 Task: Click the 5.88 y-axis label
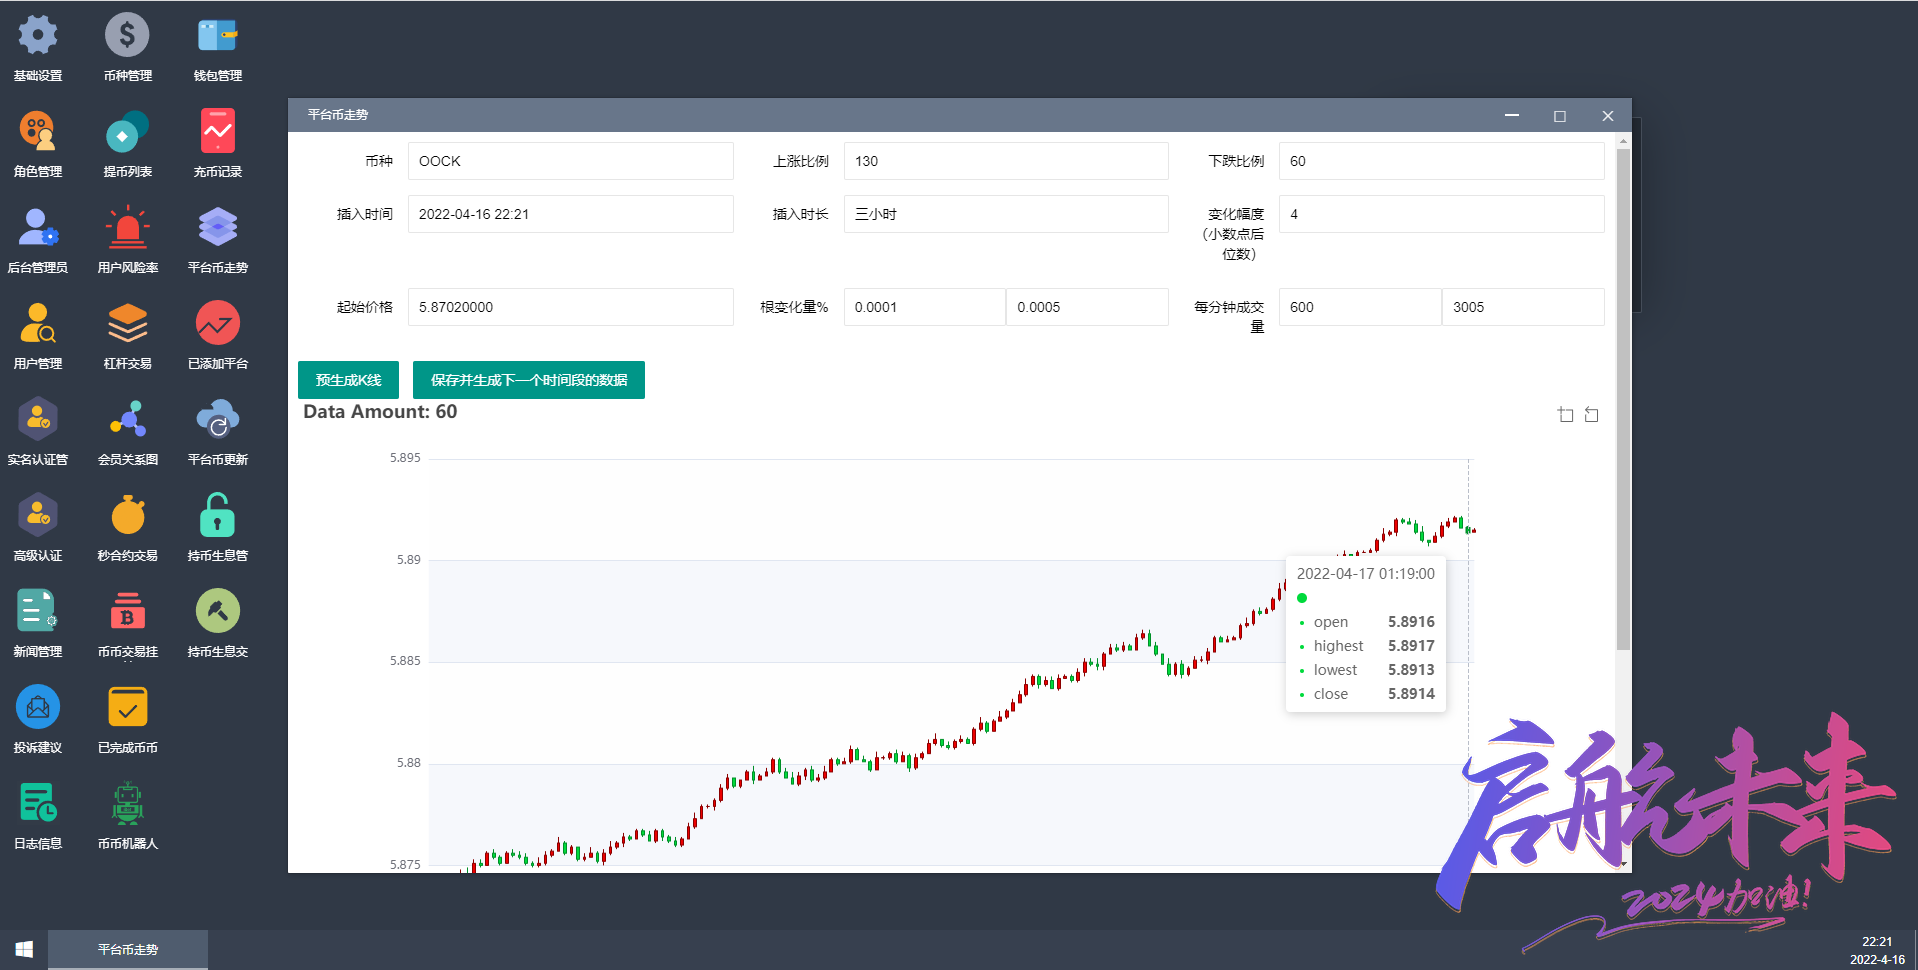[x=408, y=763]
